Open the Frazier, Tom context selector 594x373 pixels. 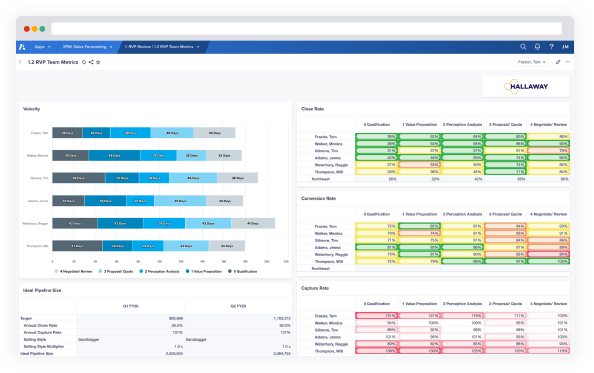pyautogui.click(x=531, y=62)
